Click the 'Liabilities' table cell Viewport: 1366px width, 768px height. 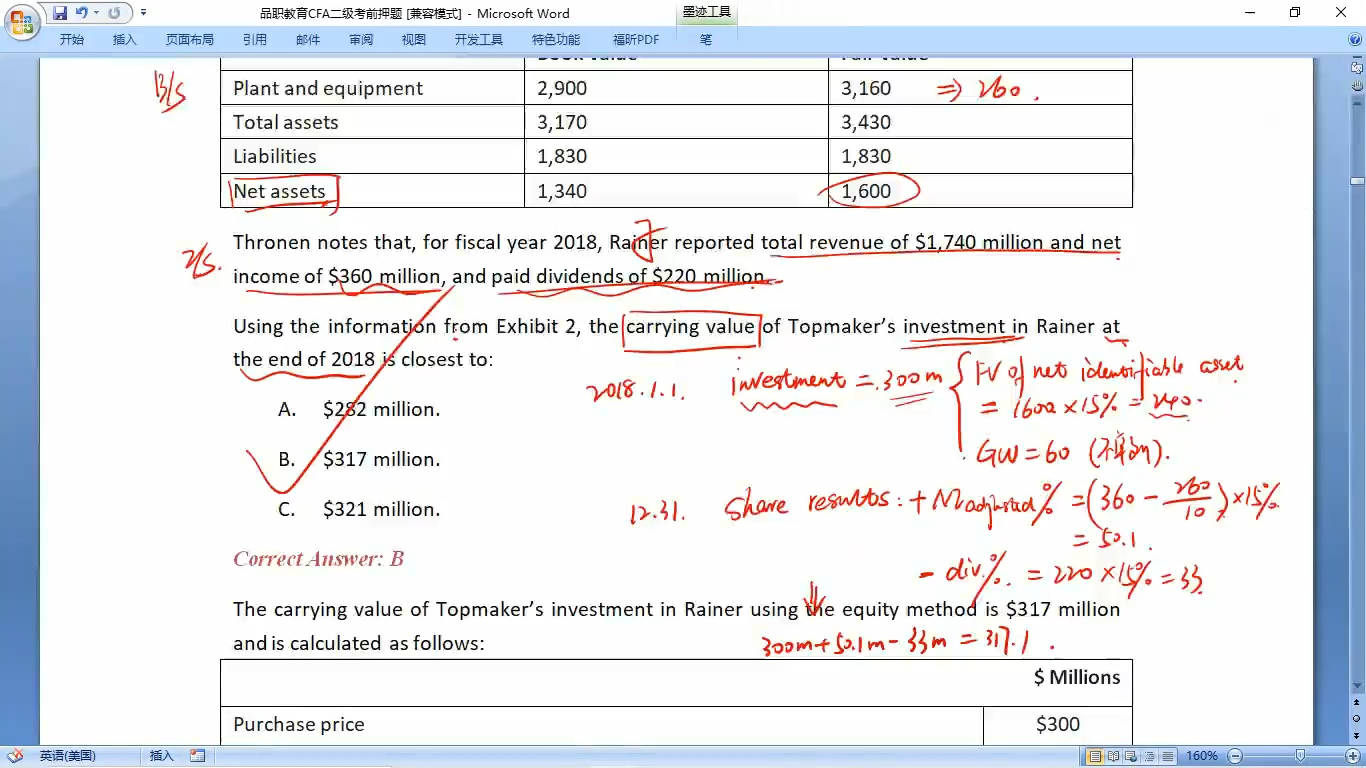pos(372,156)
